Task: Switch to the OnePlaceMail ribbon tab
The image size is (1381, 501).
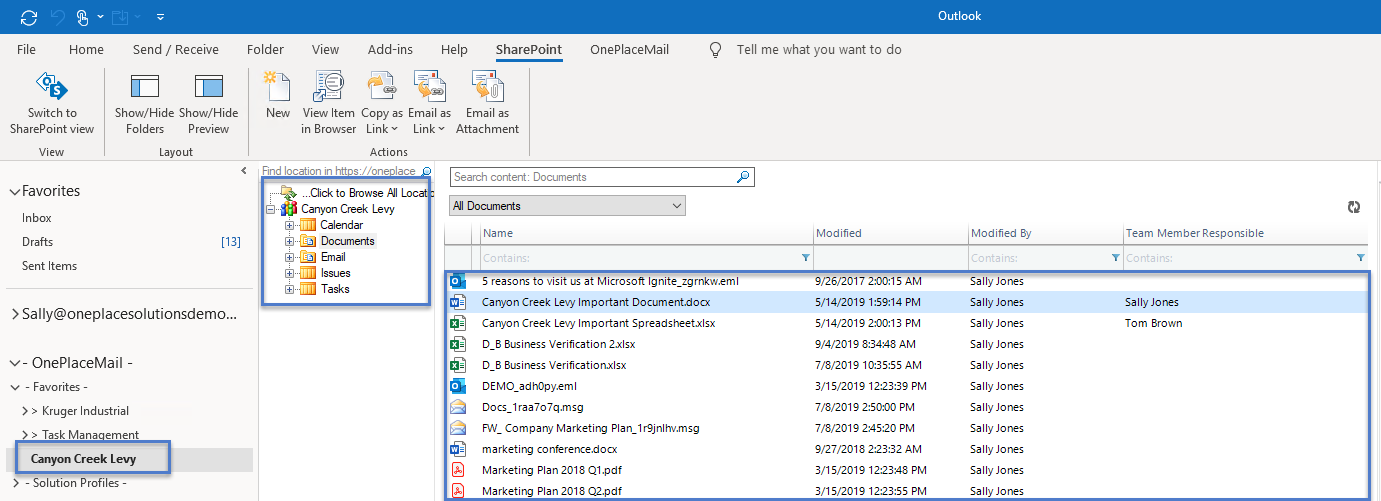Action: (x=629, y=50)
